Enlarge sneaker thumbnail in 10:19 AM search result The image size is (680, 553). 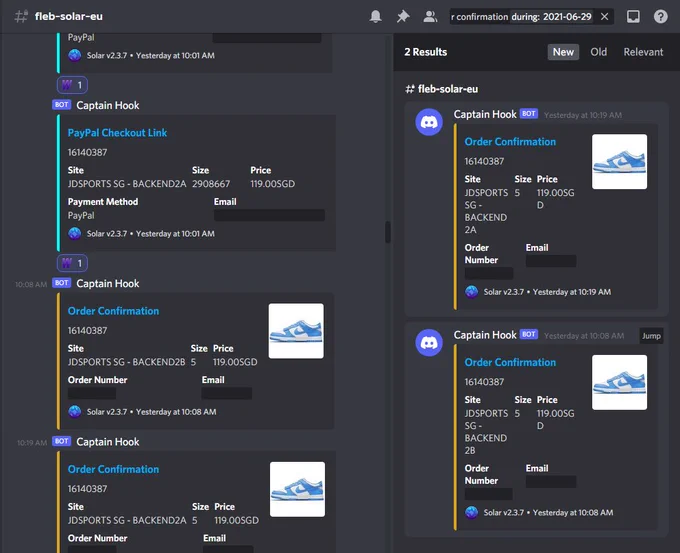(x=619, y=161)
